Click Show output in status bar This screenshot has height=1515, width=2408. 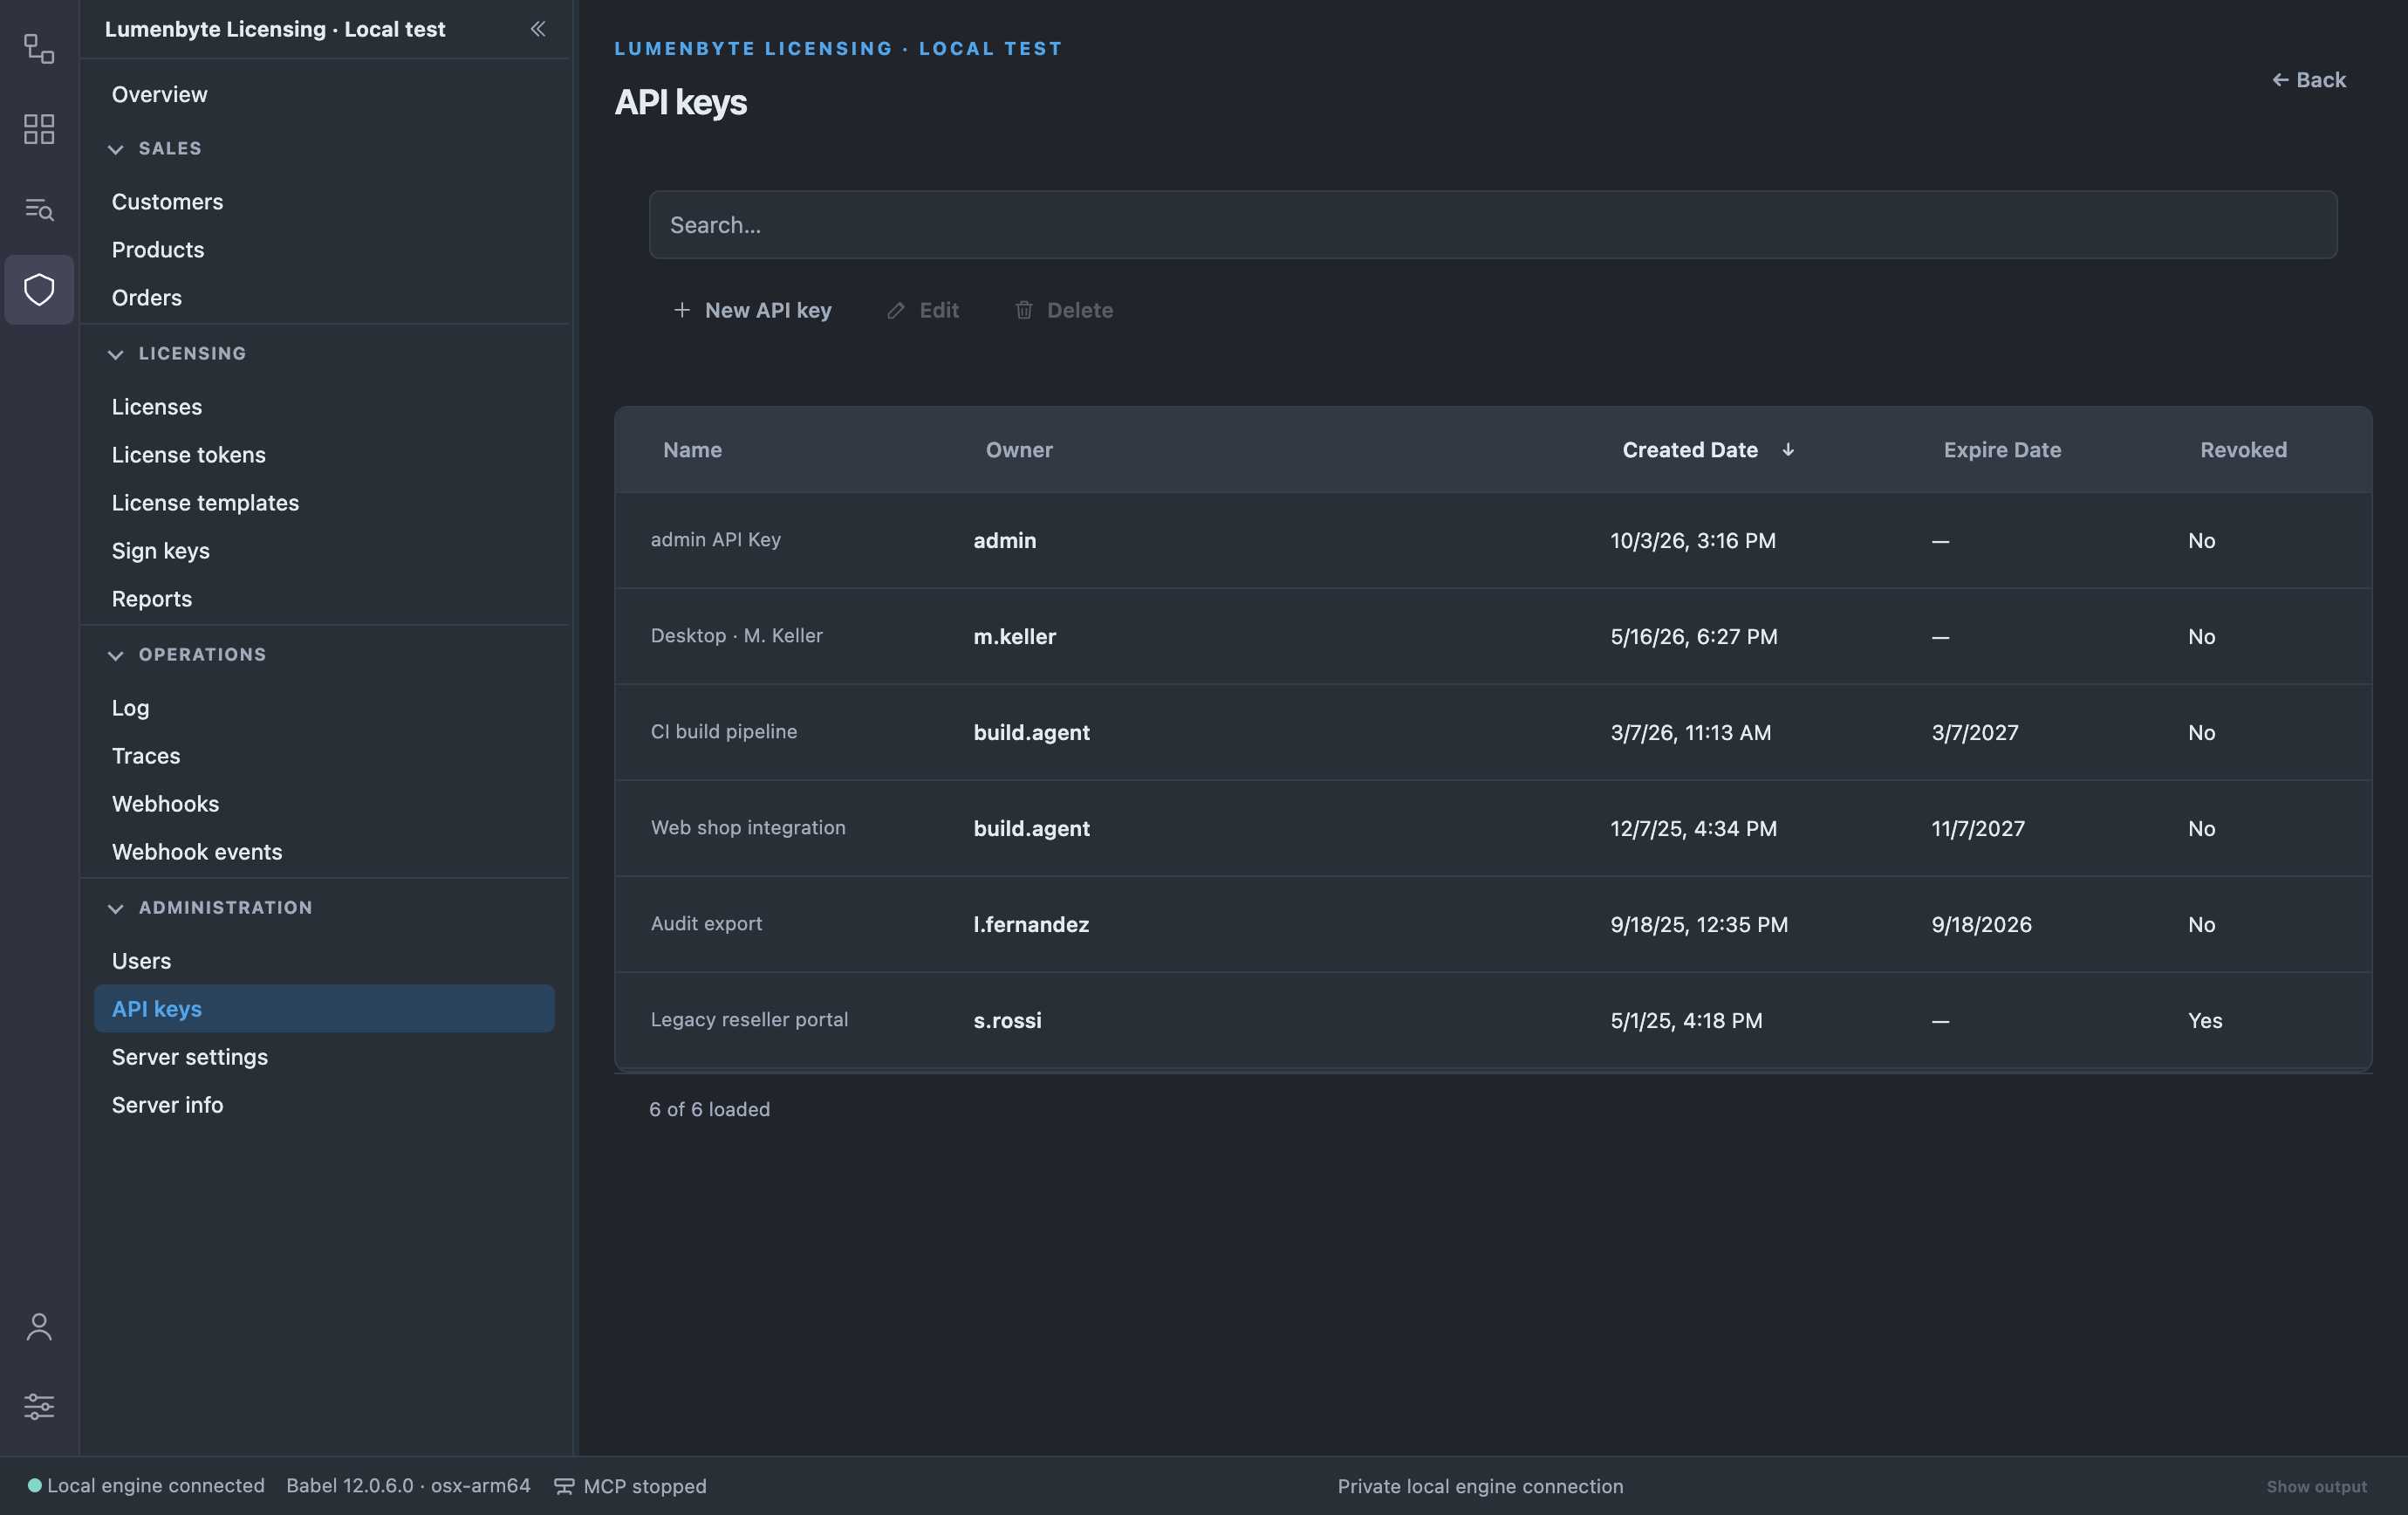pyautogui.click(x=2316, y=1487)
